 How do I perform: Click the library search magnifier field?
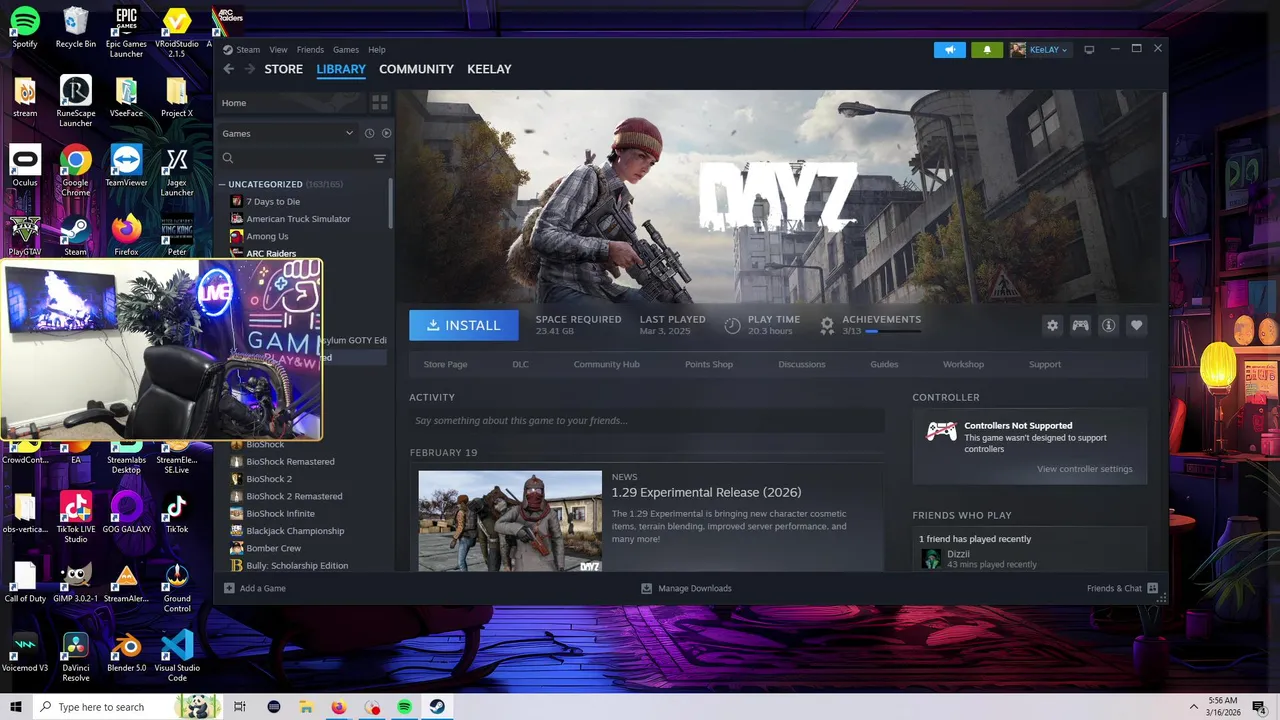pyautogui.click(x=295, y=158)
